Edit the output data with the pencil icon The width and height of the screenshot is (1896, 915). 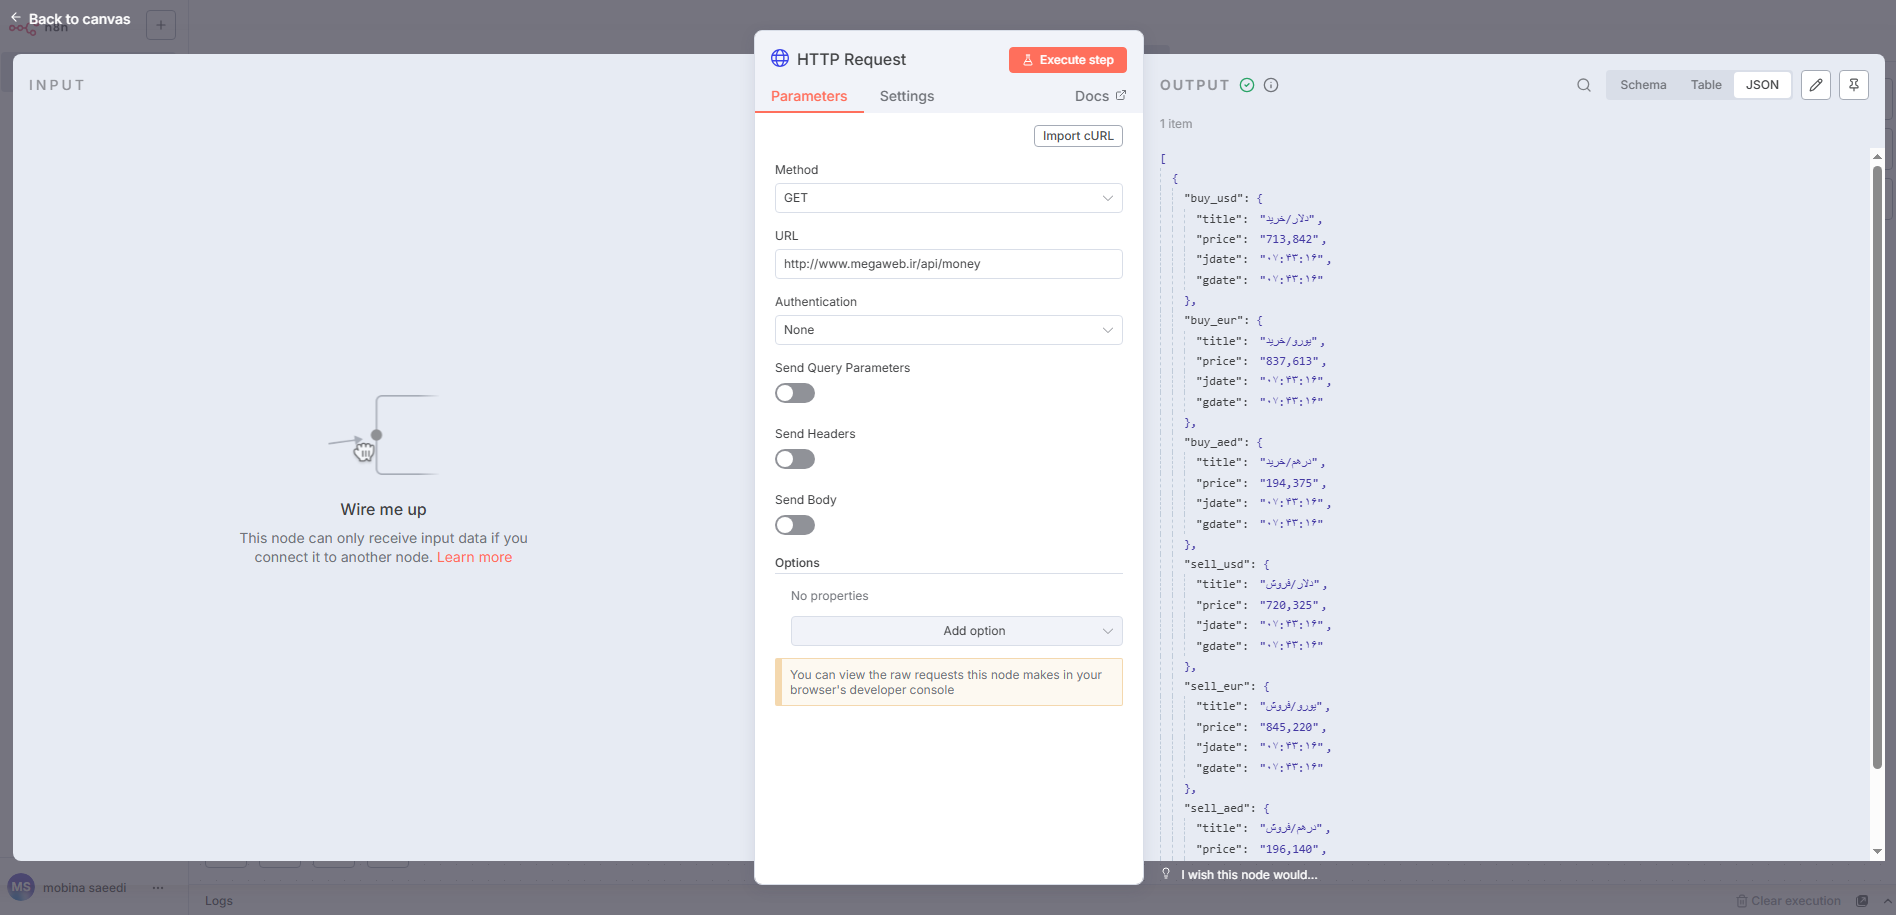pos(1816,85)
